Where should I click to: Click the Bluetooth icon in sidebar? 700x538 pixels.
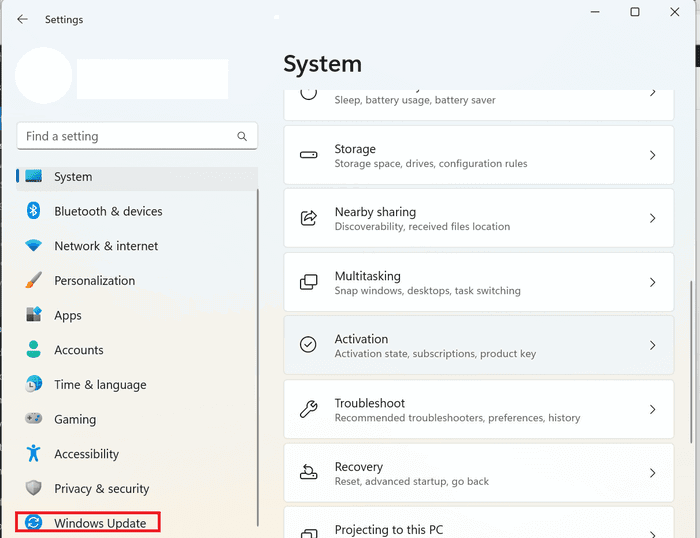pos(33,210)
